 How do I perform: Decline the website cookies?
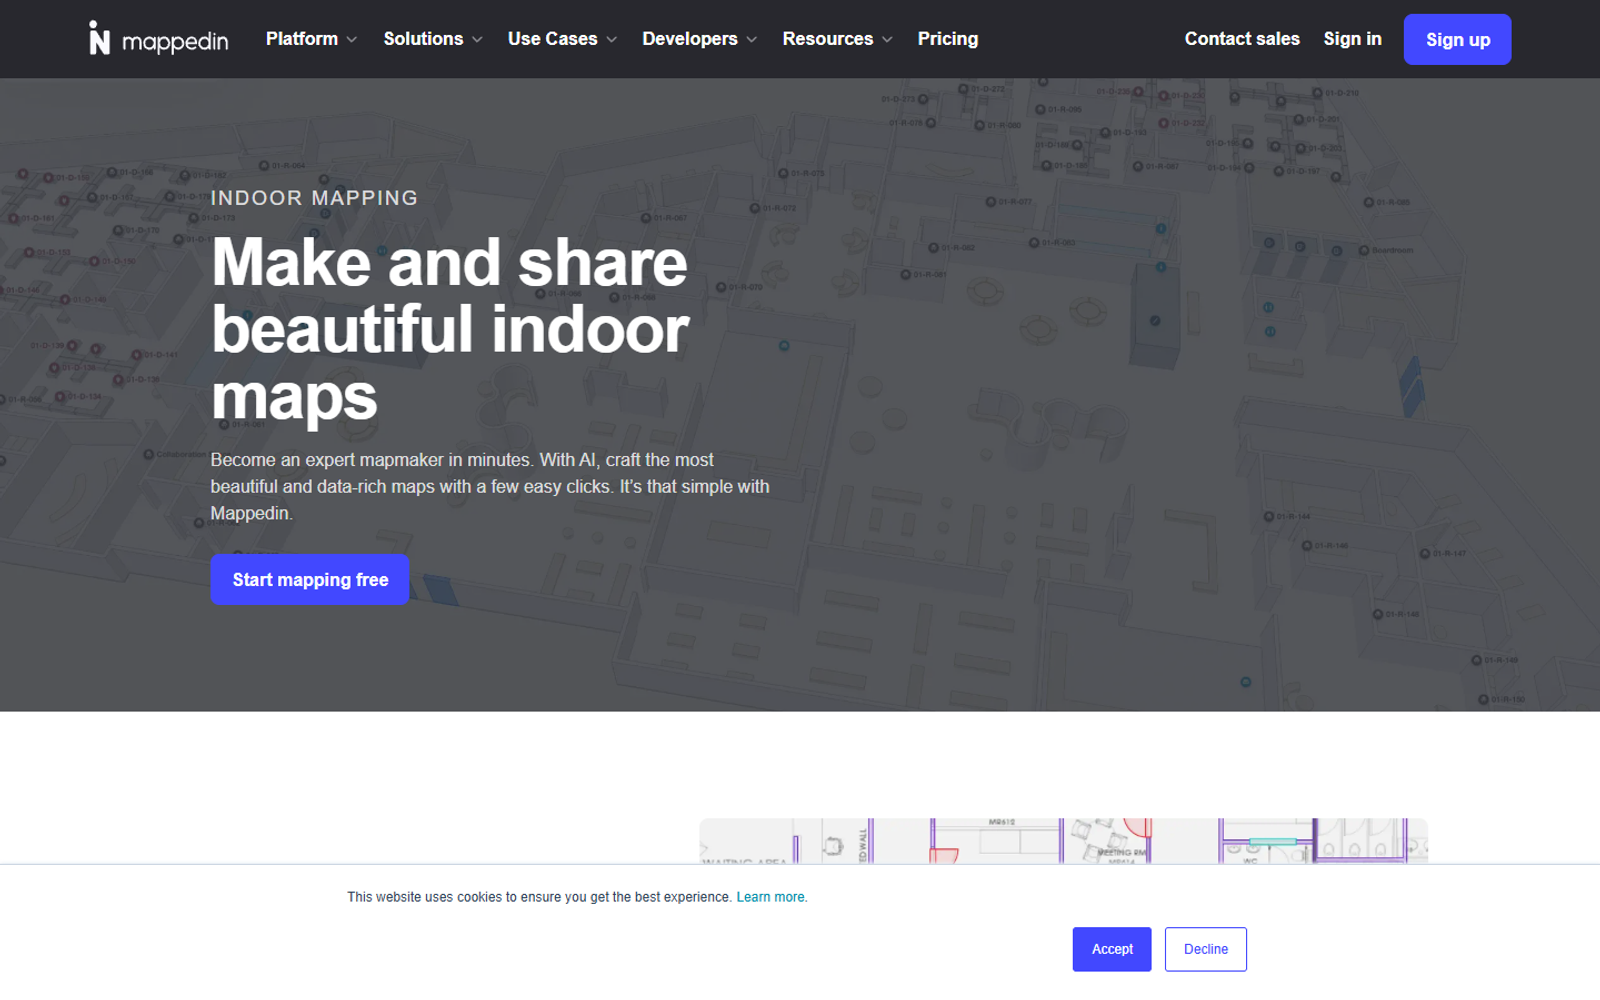1206,949
